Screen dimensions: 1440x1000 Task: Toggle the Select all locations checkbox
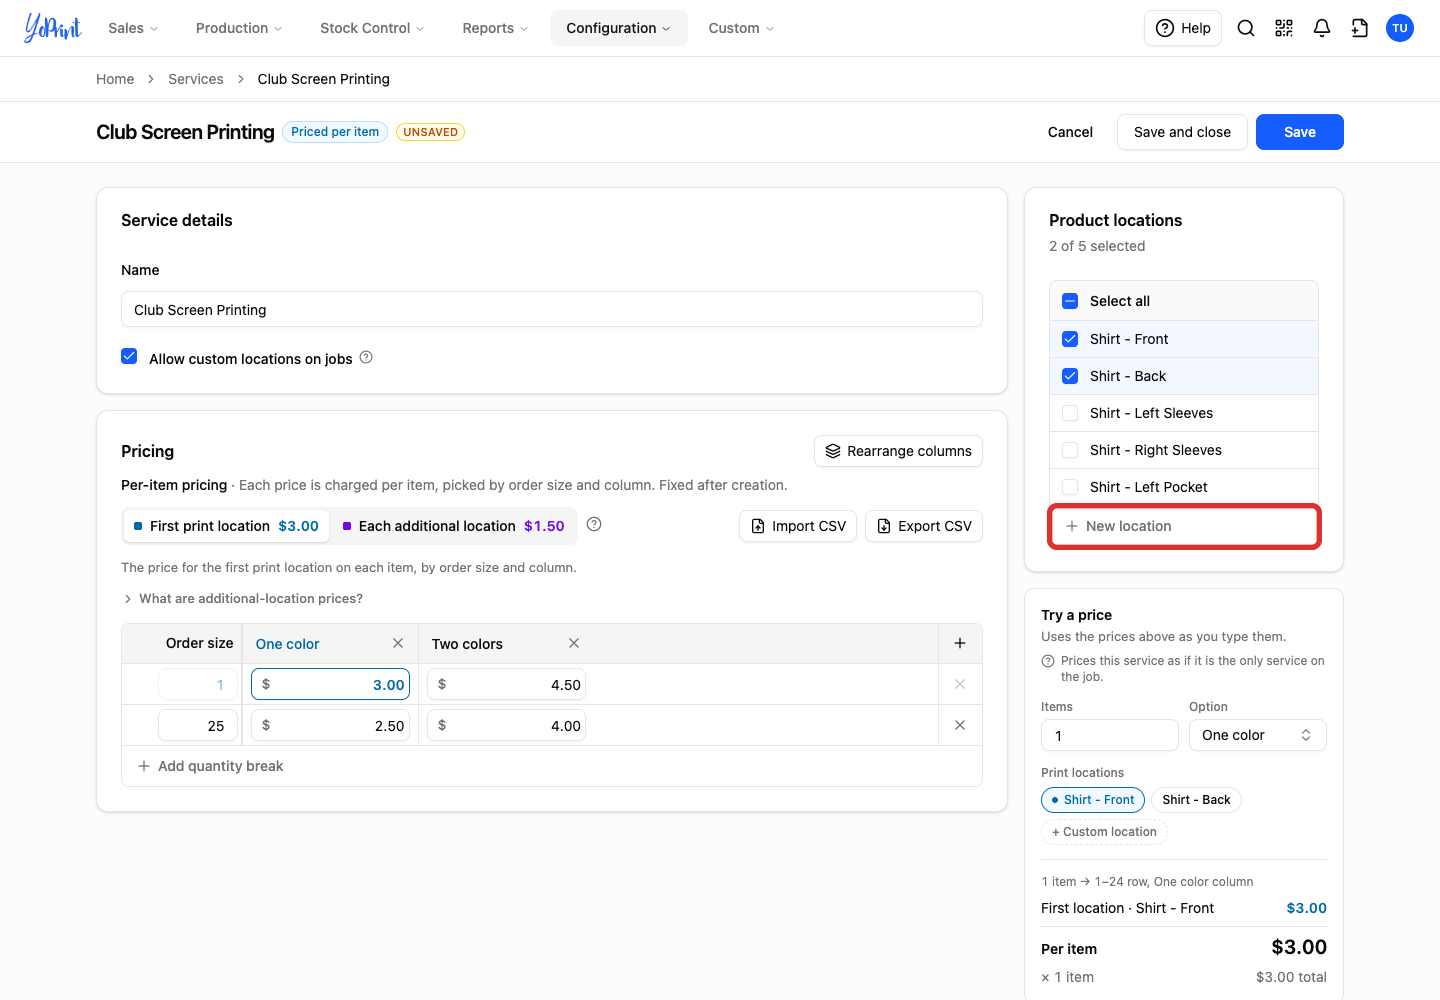(x=1070, y=301)
